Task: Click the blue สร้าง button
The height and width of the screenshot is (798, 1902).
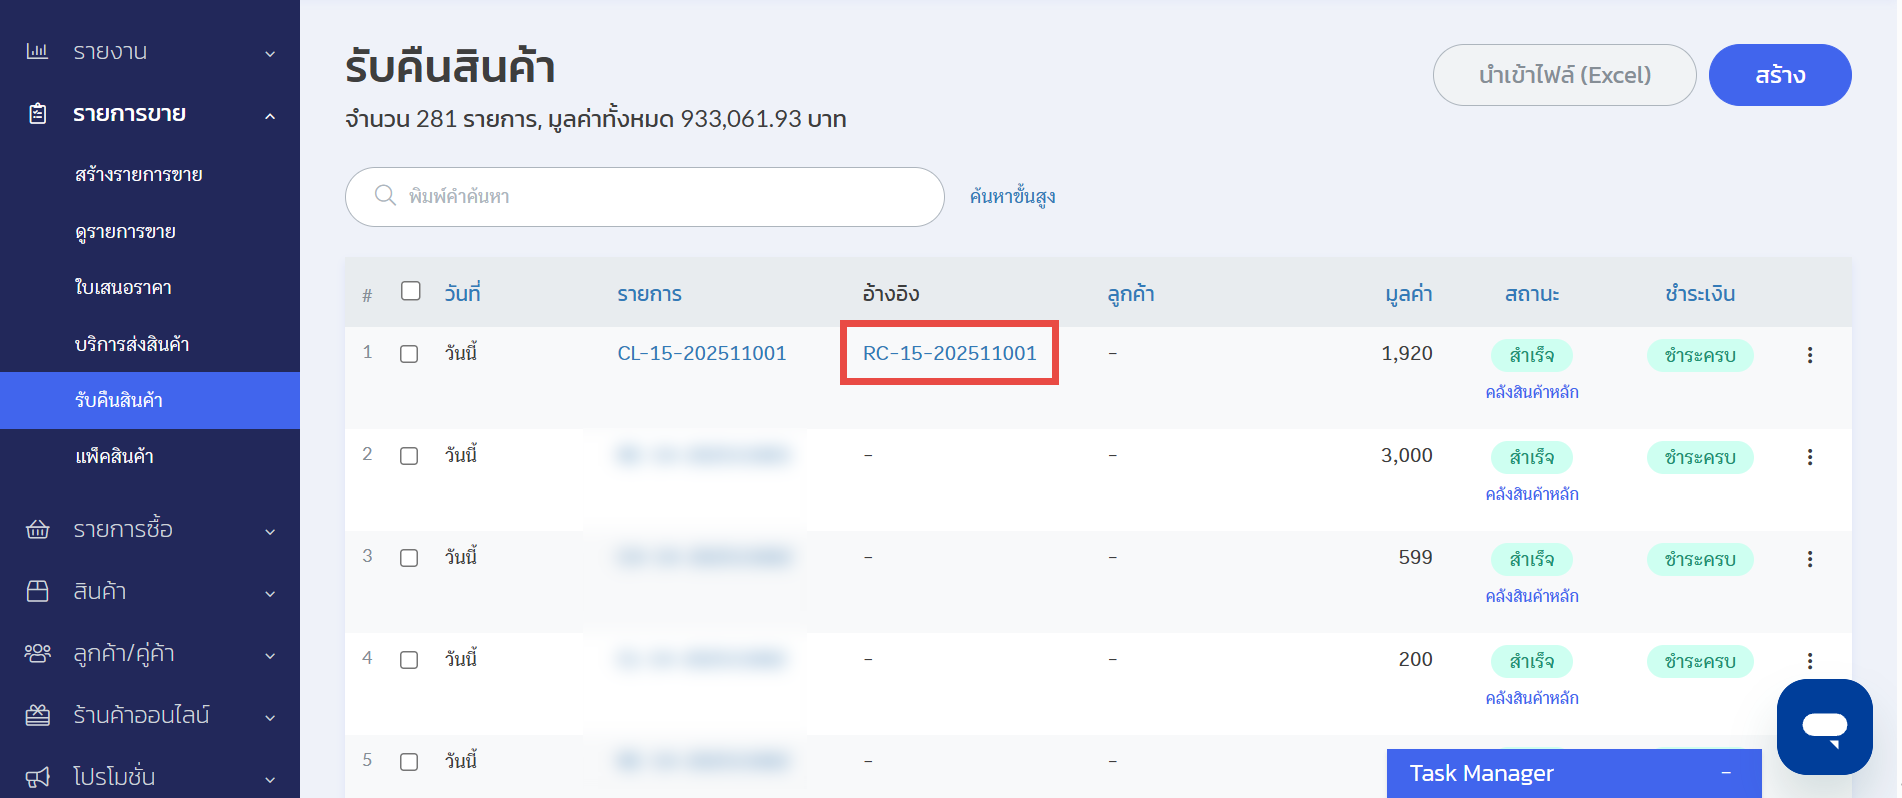Action: pyautogui.click(x=1779, y=75)
